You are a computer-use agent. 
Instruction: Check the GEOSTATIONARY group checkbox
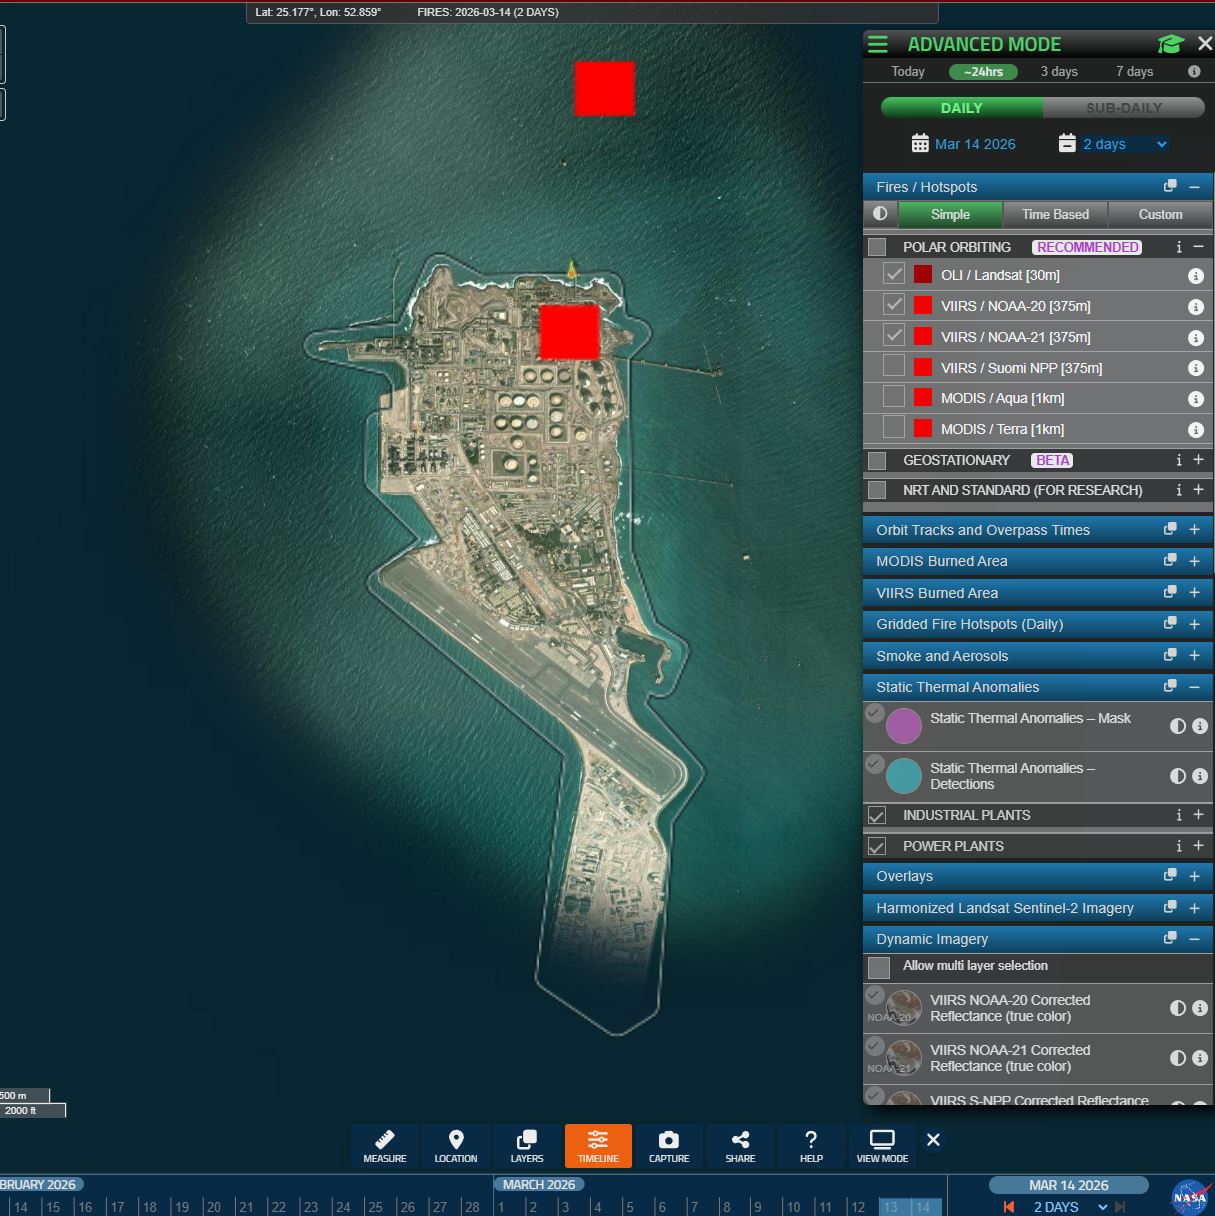pyautogui.click(x=877, y=460)
